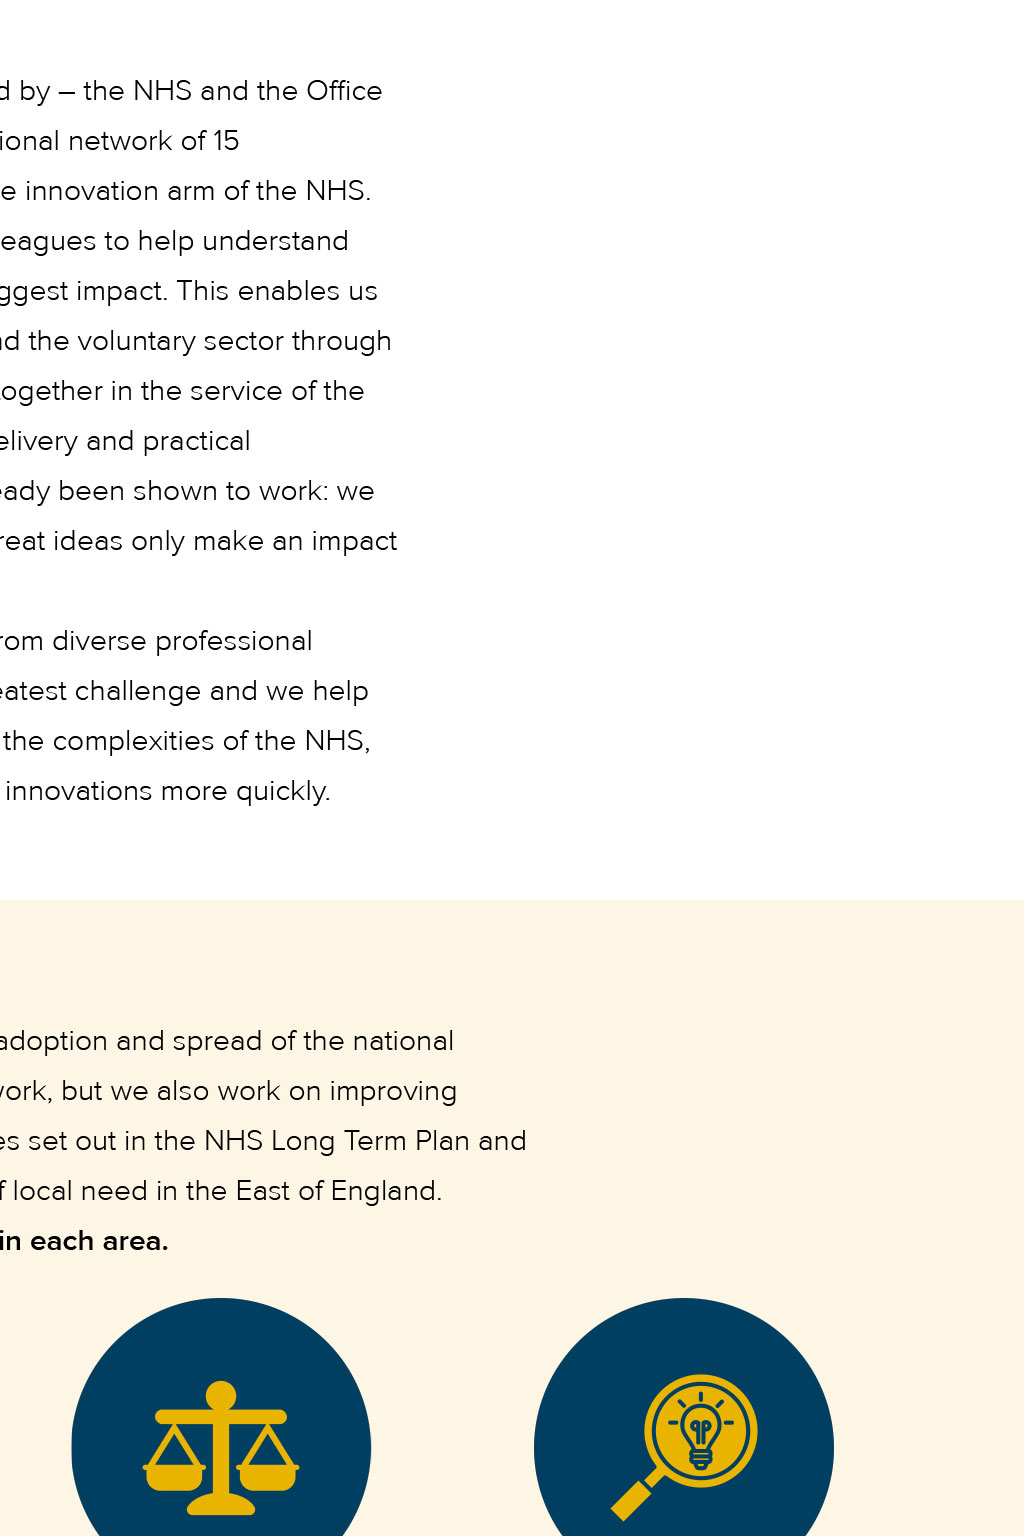Click the text 'delivery and practical'
1024x1536 pixels.
pos(125,441)
